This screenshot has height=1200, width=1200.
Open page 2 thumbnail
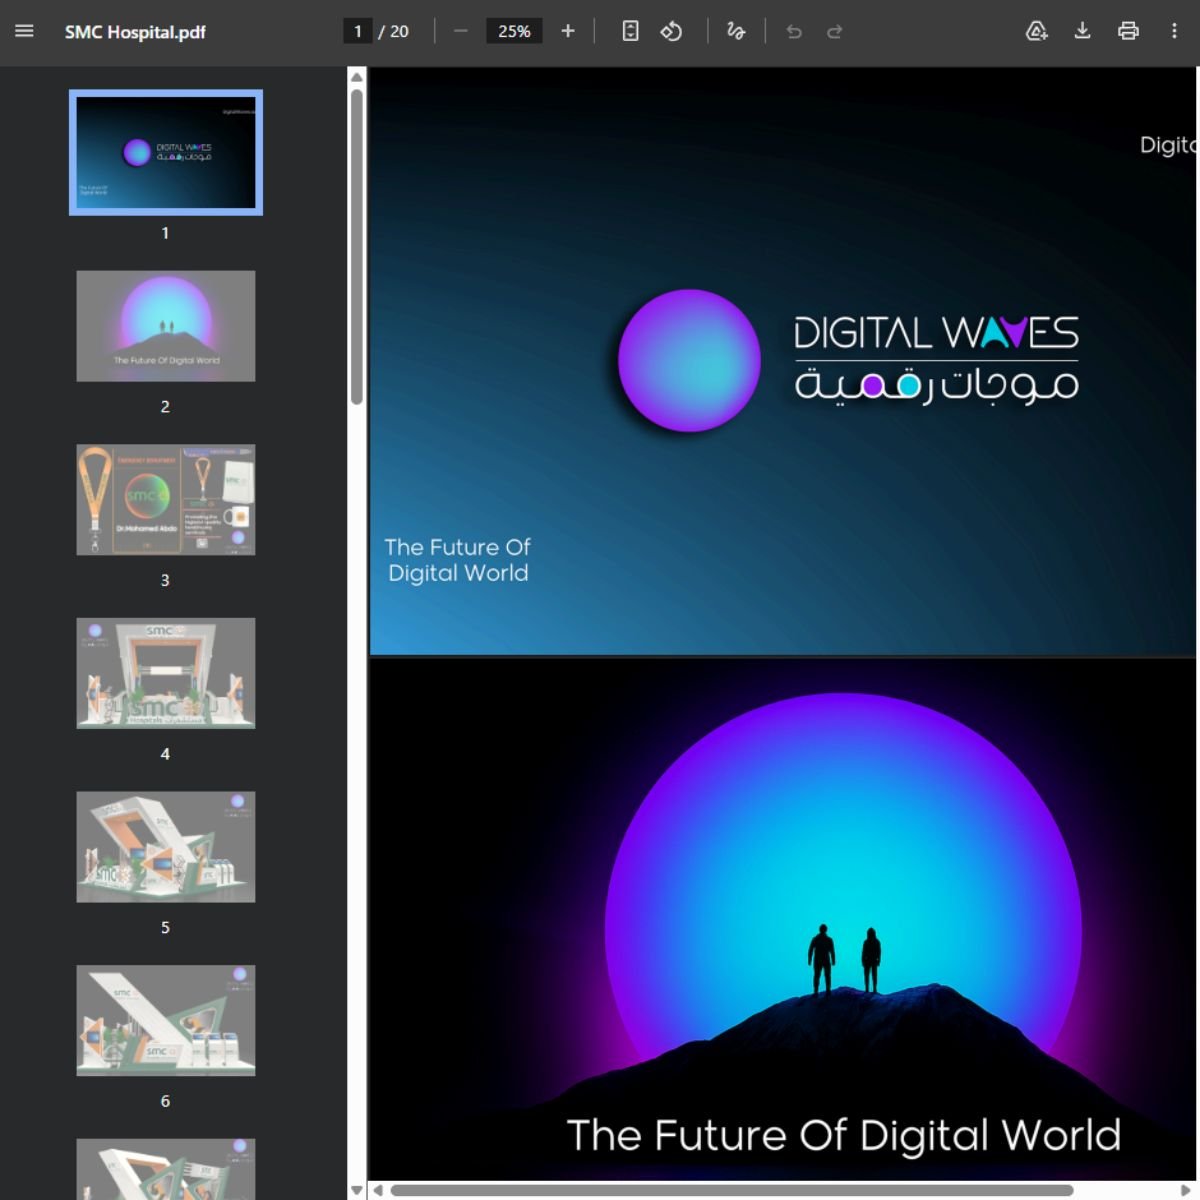[x=166, y=326]
